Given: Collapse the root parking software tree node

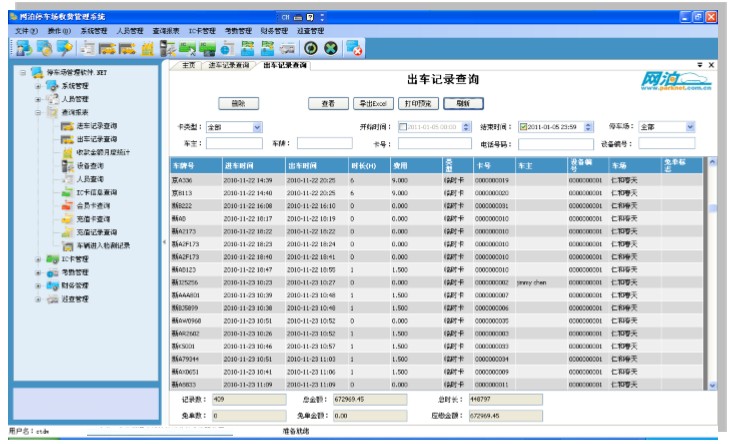Looking at the screenshot, I should [22, 72].
